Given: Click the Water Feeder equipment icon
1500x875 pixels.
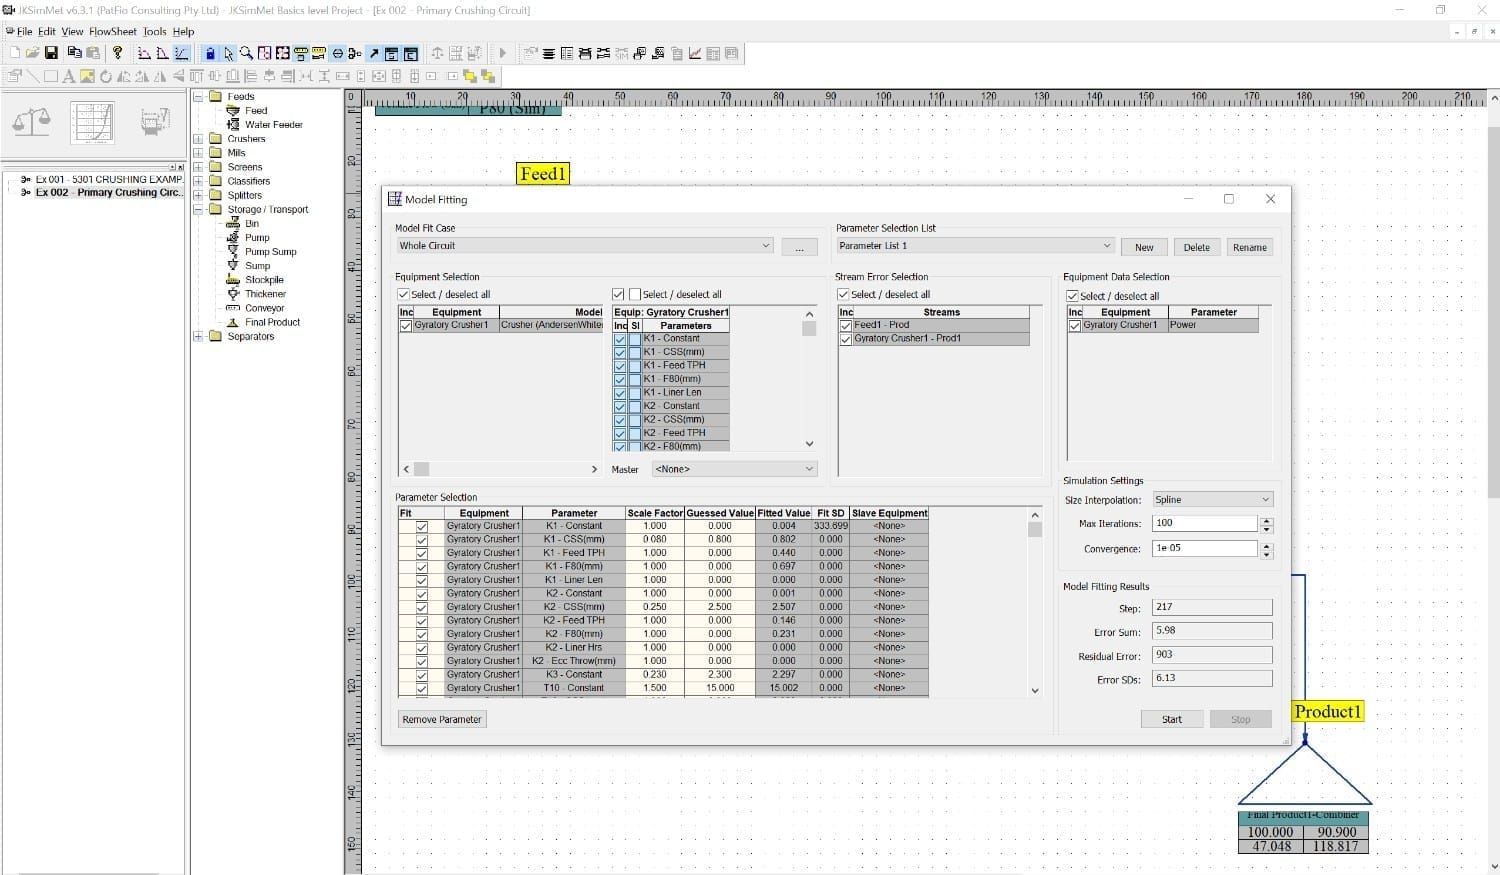Looking at the screenshot, I should click(x=233, y=125).
